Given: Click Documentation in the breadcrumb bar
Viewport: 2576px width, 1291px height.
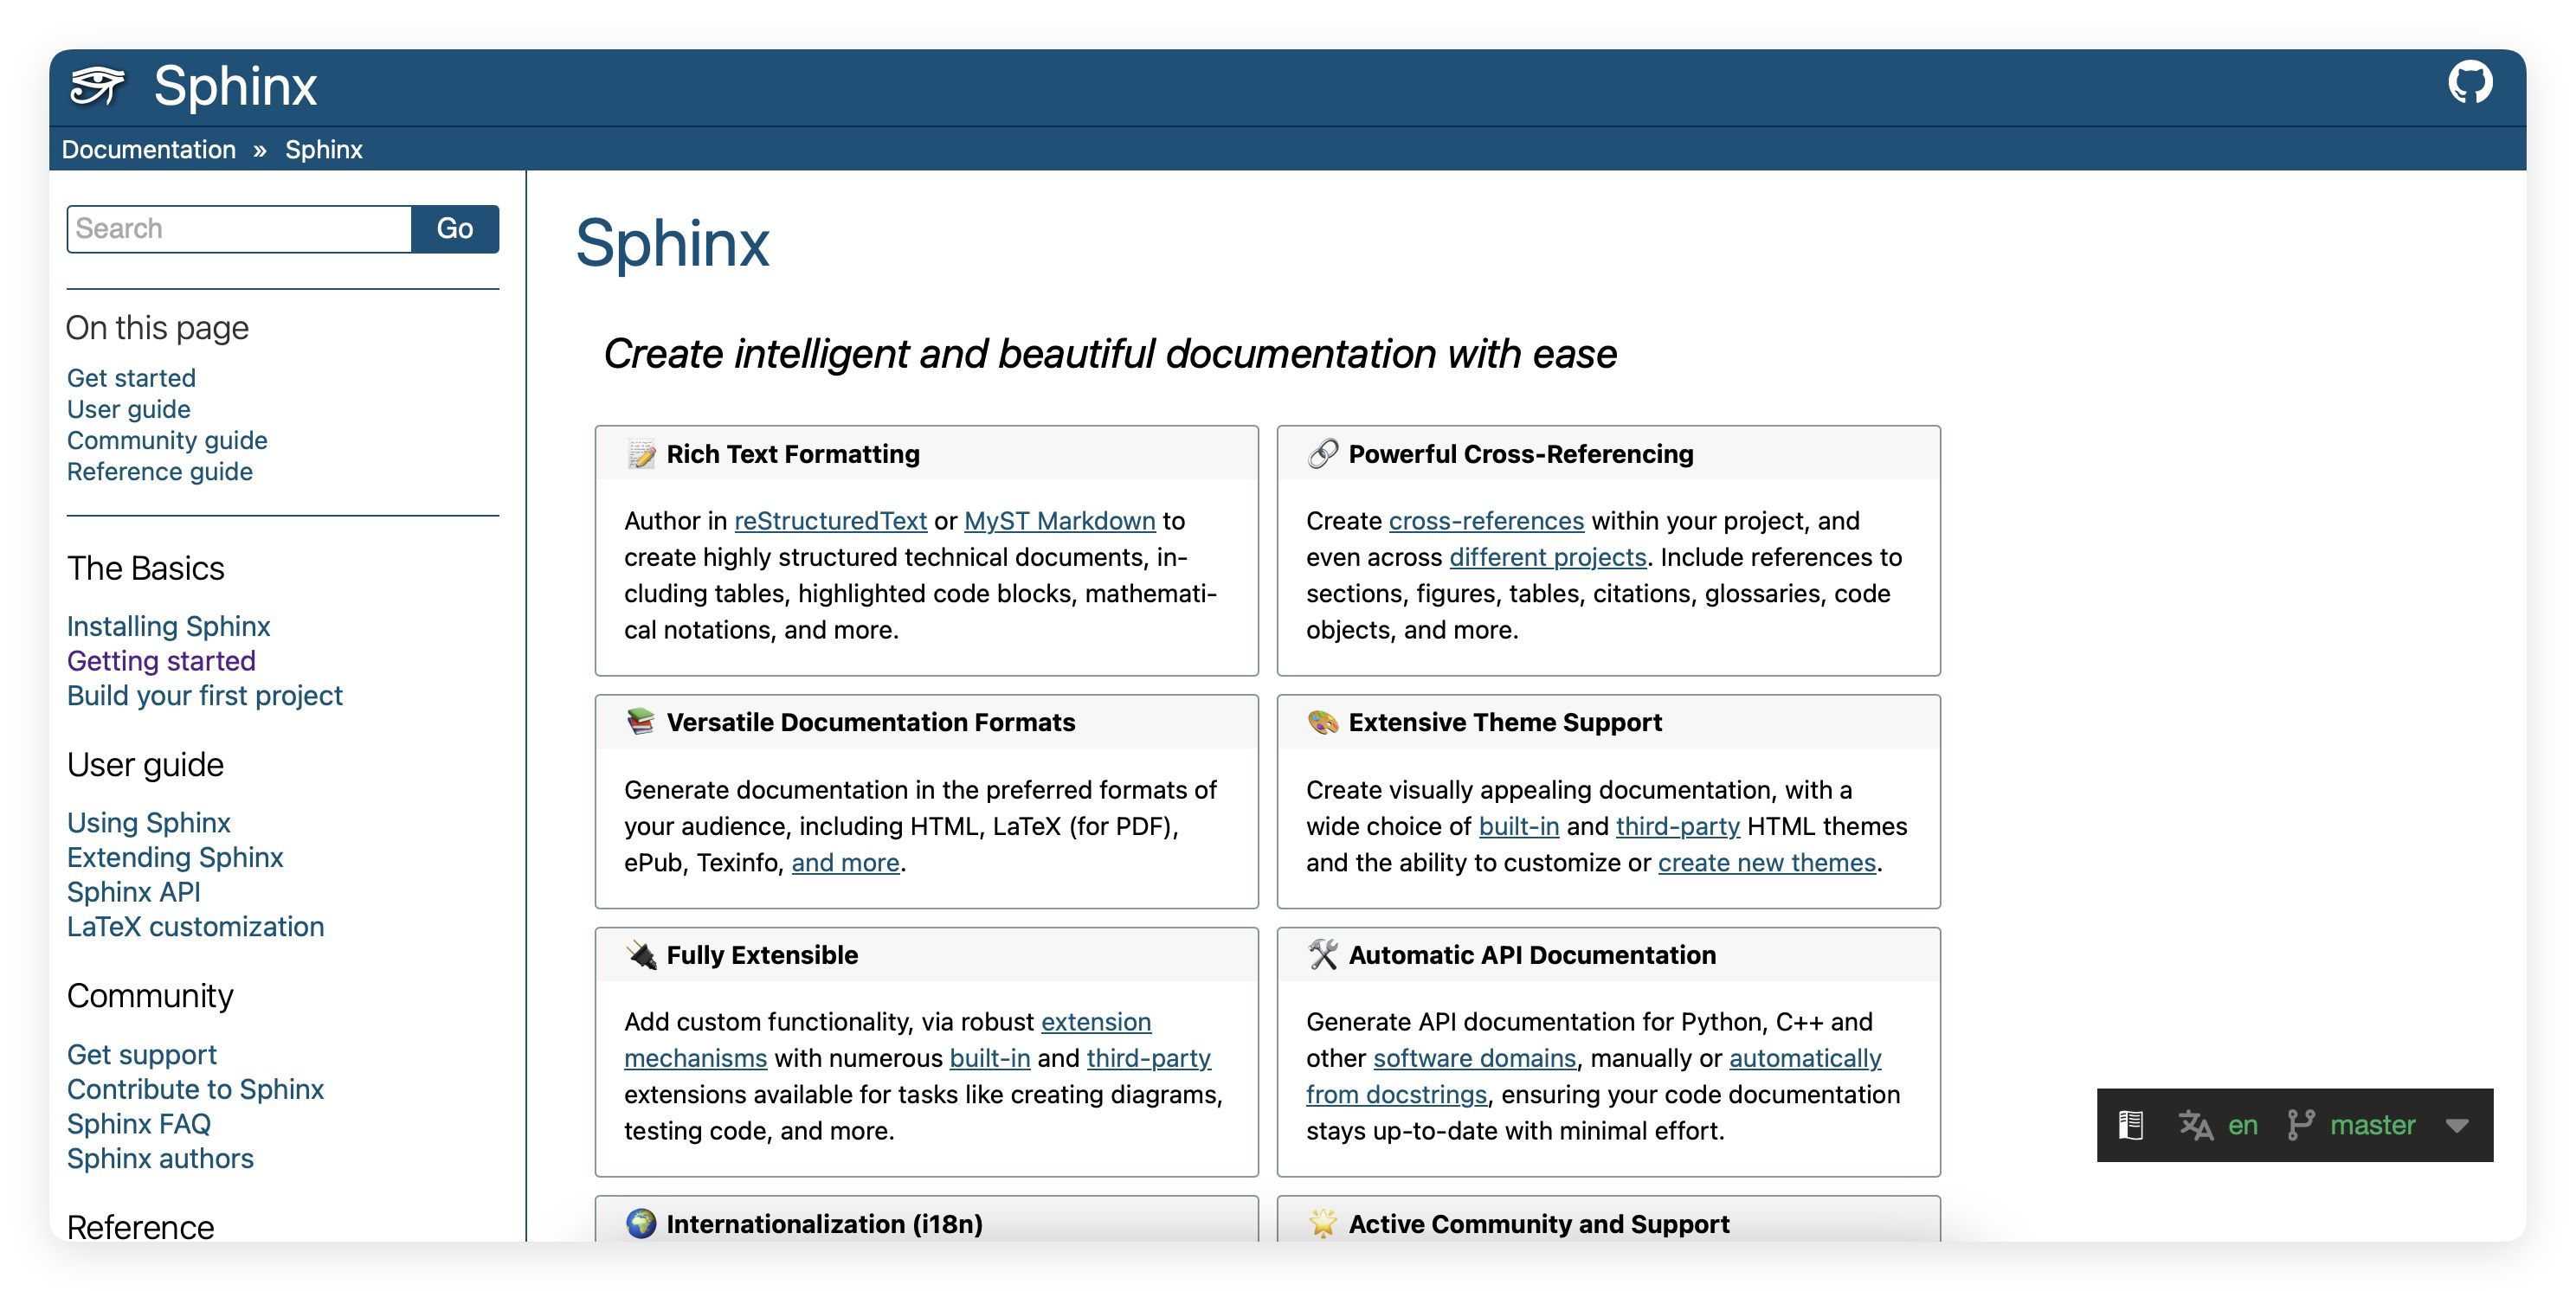Looking at the screenshot, I should [x=149, y=150].
